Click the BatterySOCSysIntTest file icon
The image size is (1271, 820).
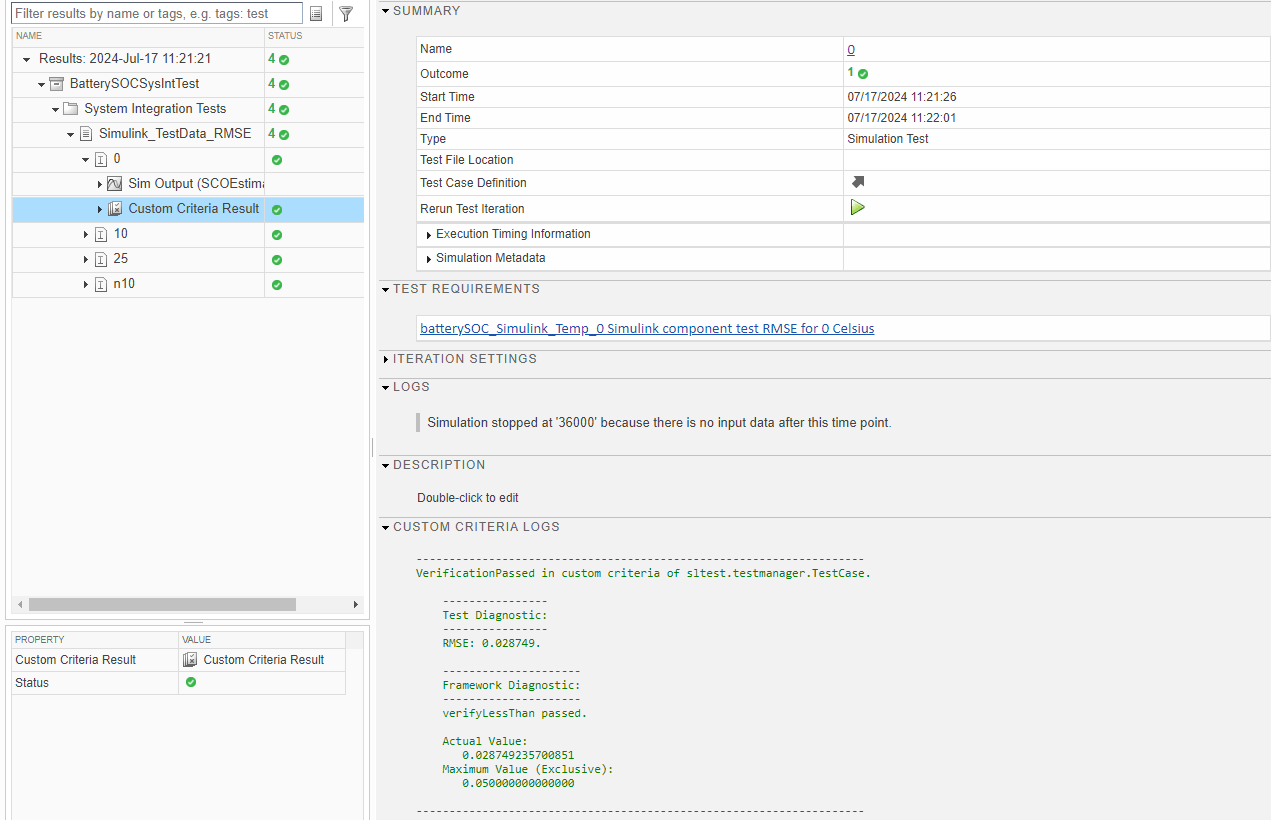point(57,84)
